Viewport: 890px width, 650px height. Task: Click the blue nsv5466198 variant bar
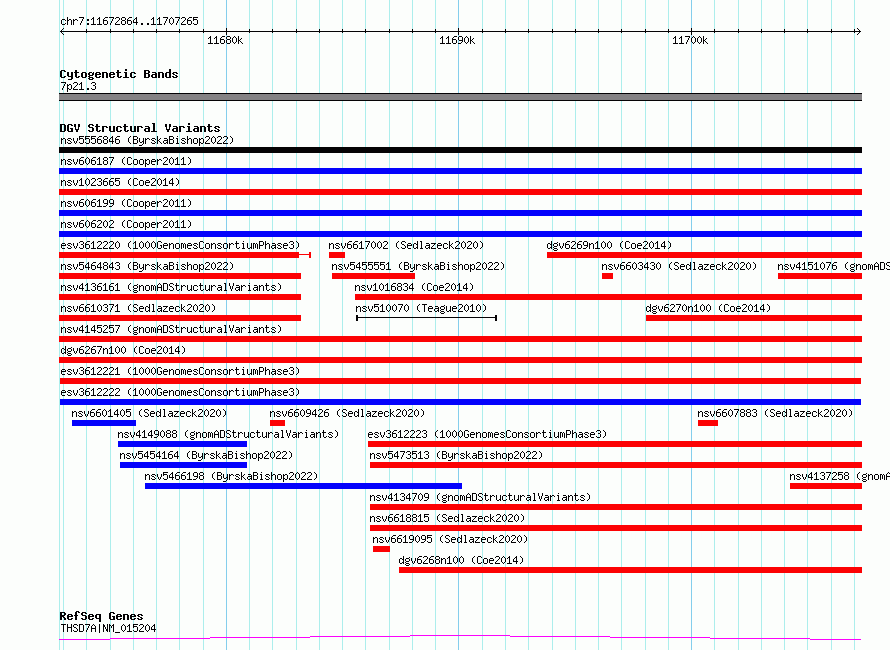click(x=303, y=486)
